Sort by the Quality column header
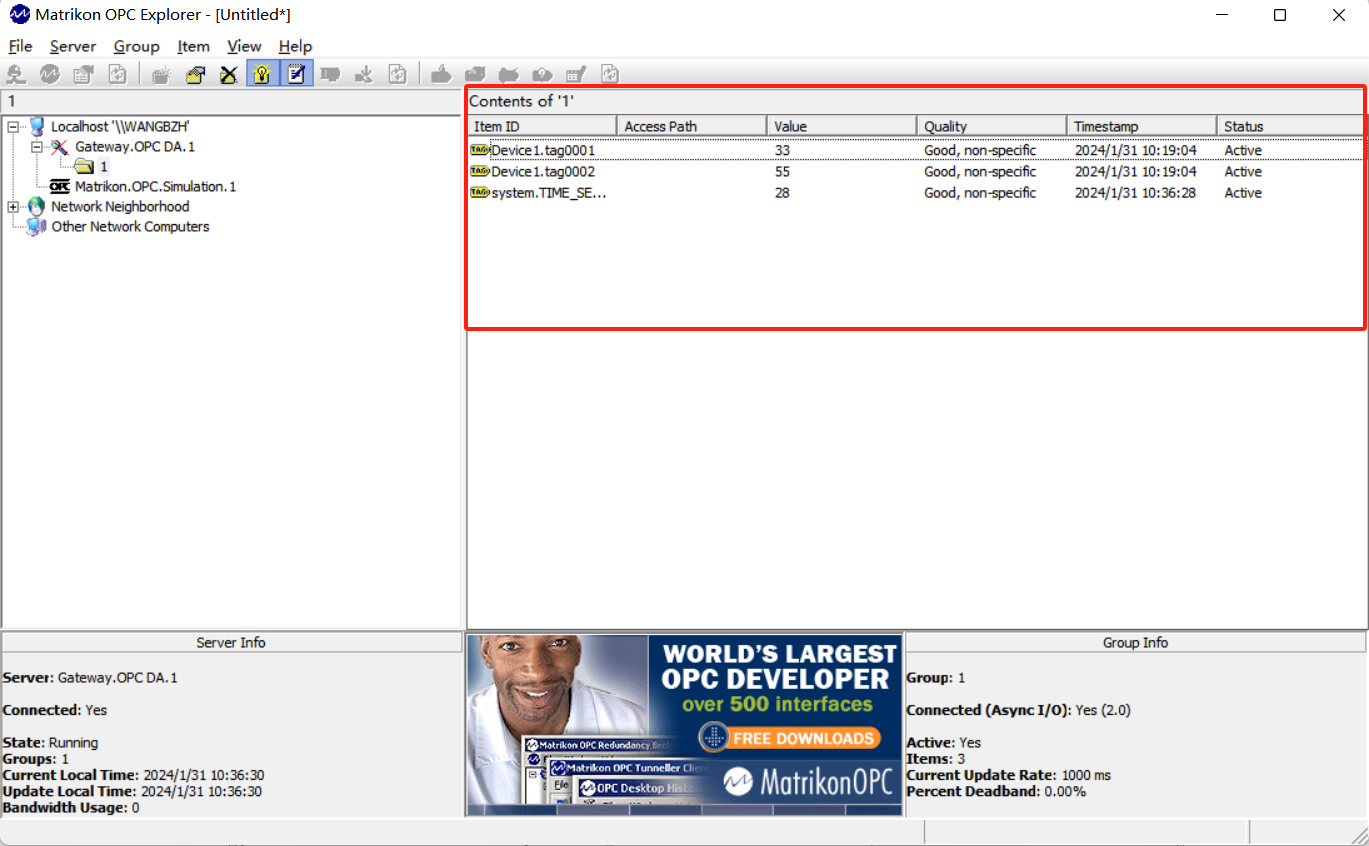1369x846 pixels. coord(992,126)
